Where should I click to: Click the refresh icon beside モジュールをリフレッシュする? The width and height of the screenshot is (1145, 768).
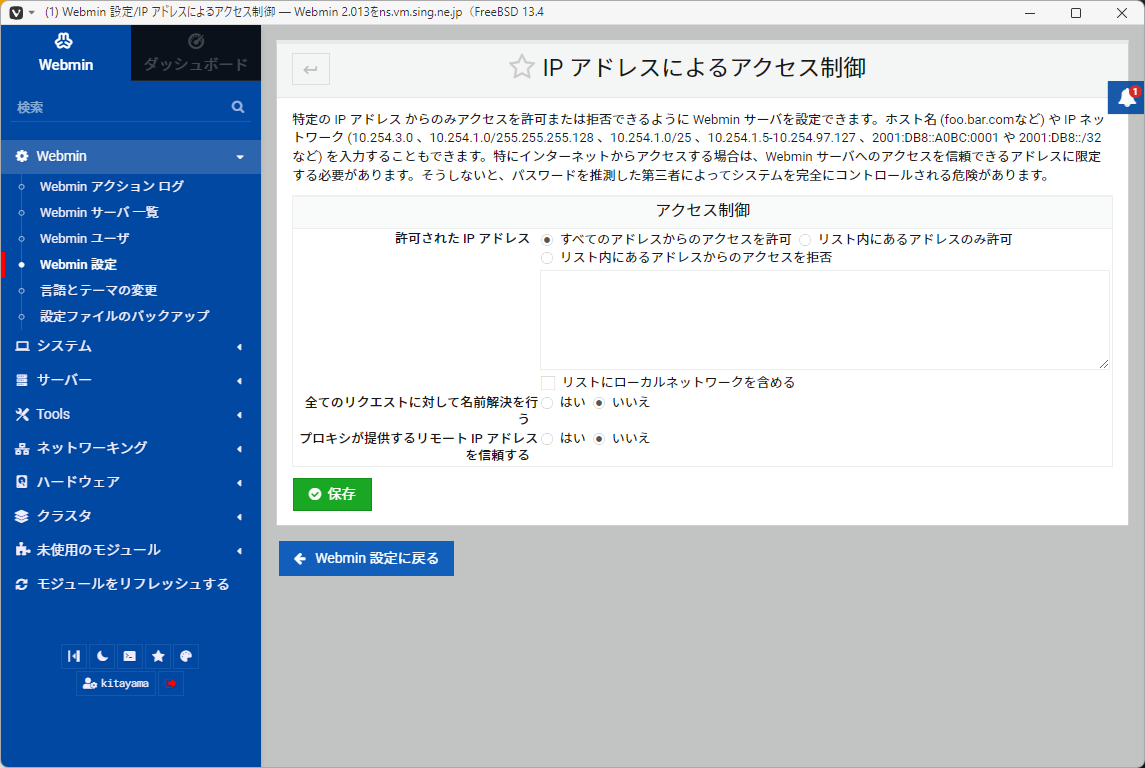tap(22, 584)
